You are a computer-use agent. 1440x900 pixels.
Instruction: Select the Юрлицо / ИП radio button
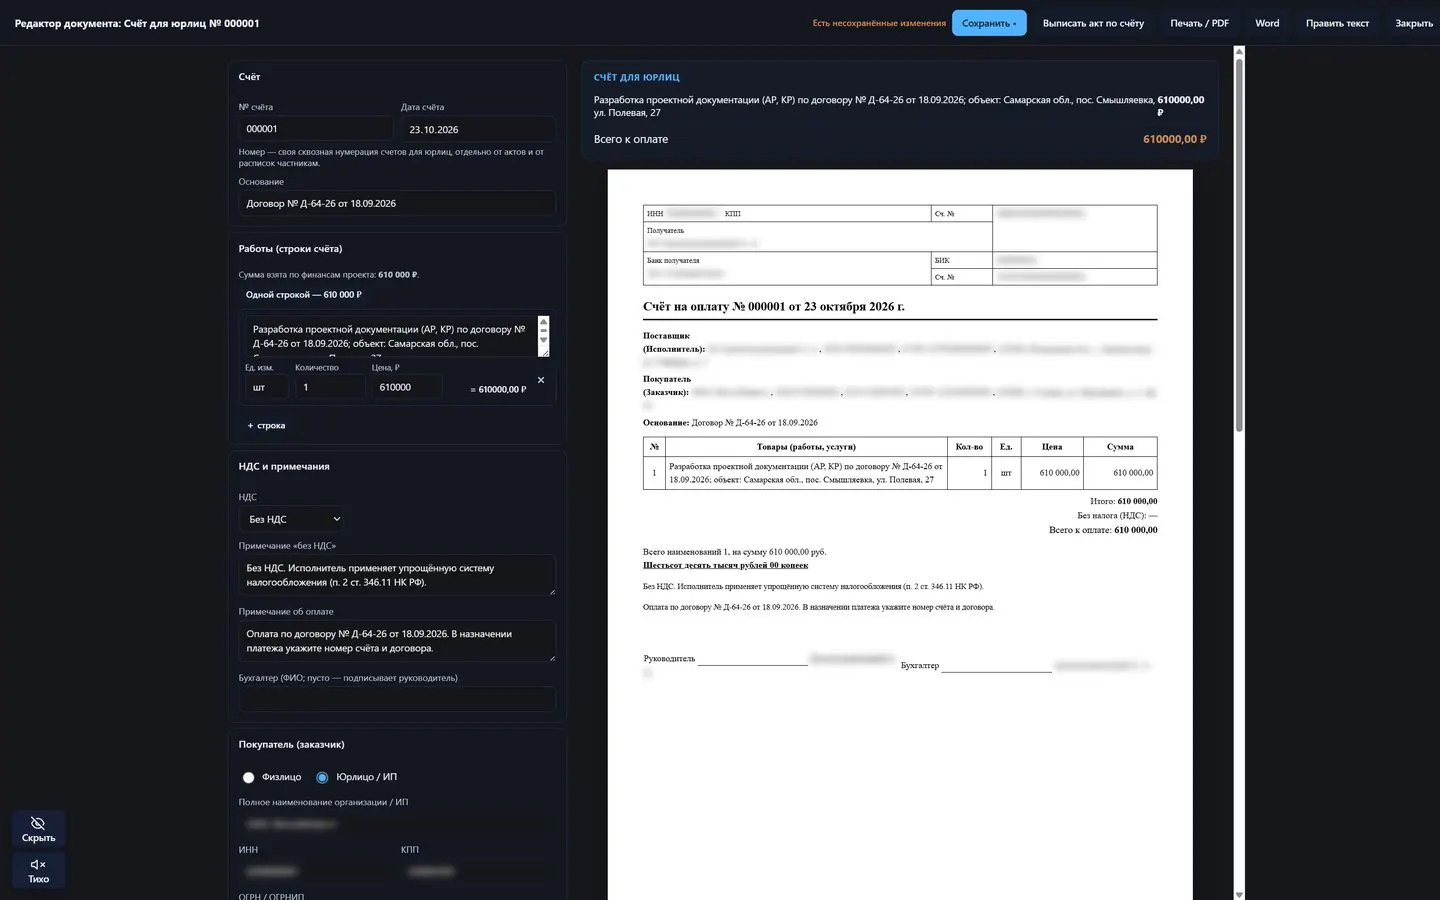click(x=322, y=777)
